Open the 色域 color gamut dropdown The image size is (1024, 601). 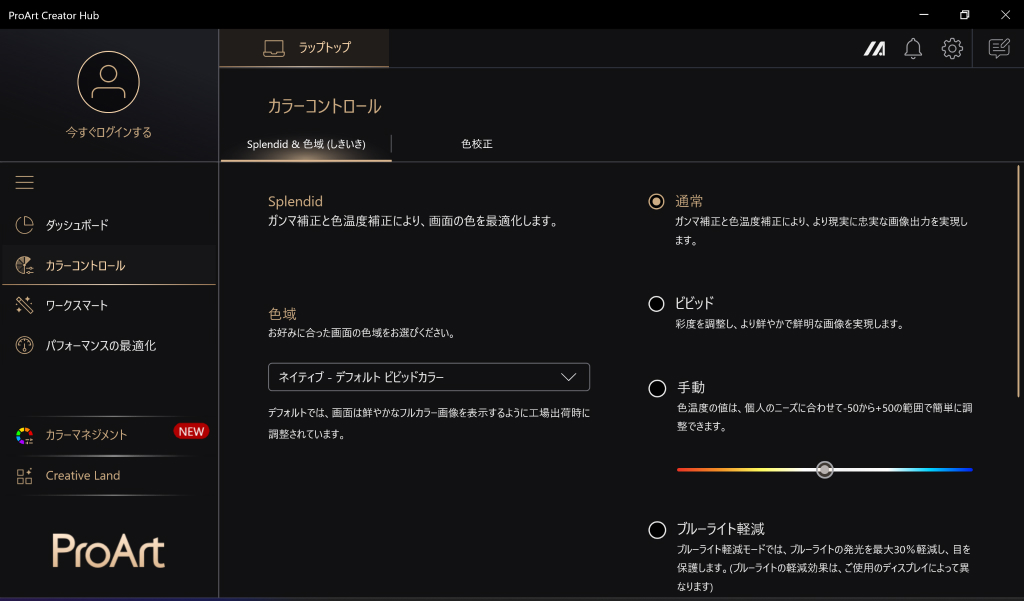click(429, 377)
